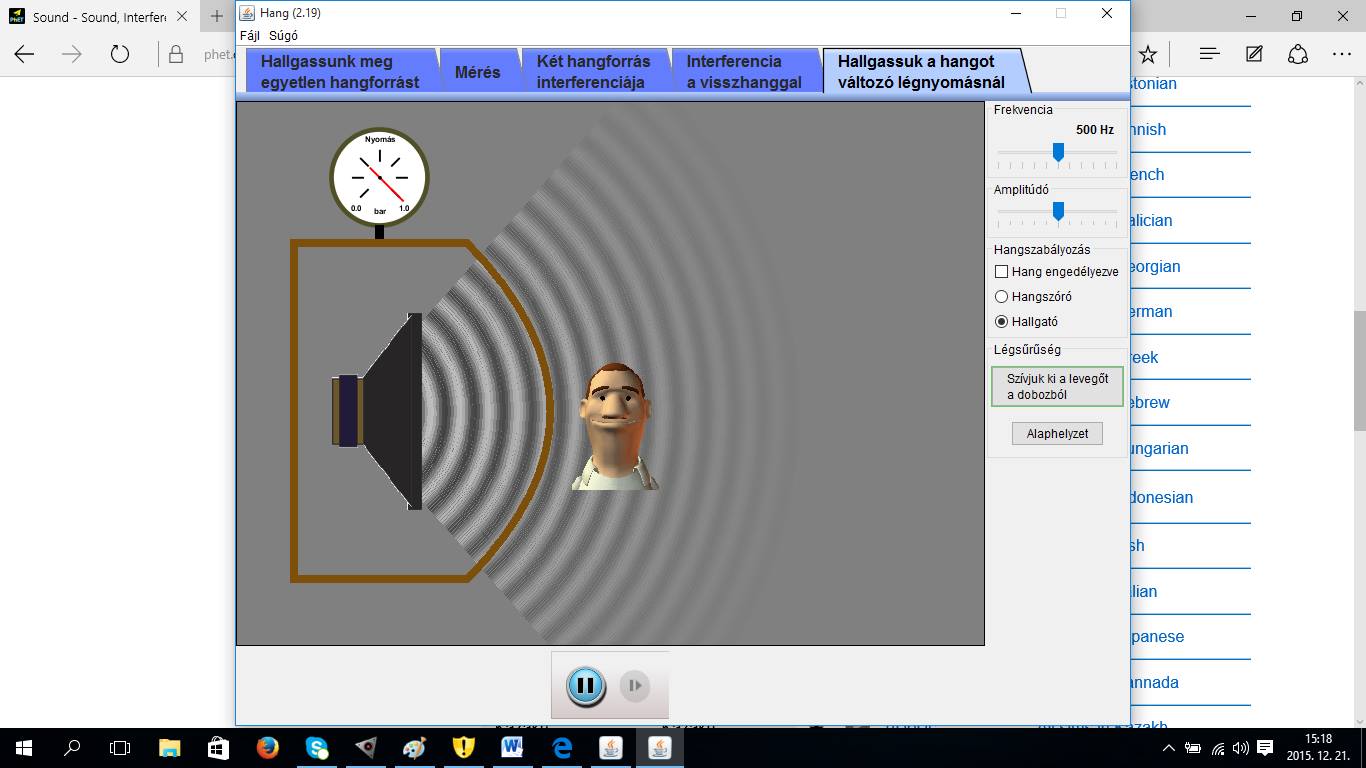Open Edge Web Note tool

[1254, 54]
